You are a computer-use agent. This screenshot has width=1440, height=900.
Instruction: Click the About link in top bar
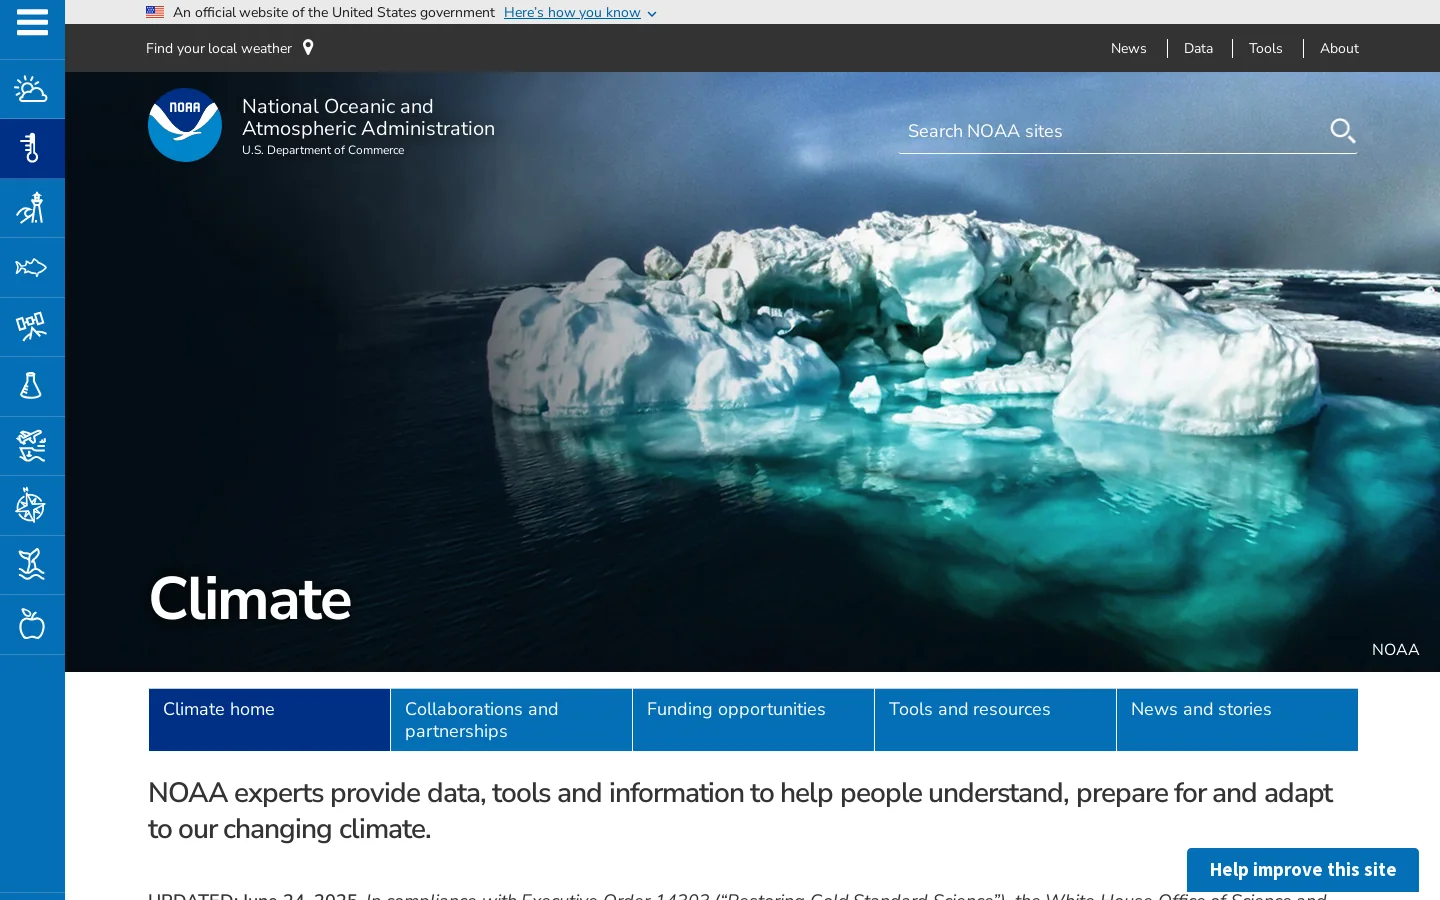(1339, 48)
